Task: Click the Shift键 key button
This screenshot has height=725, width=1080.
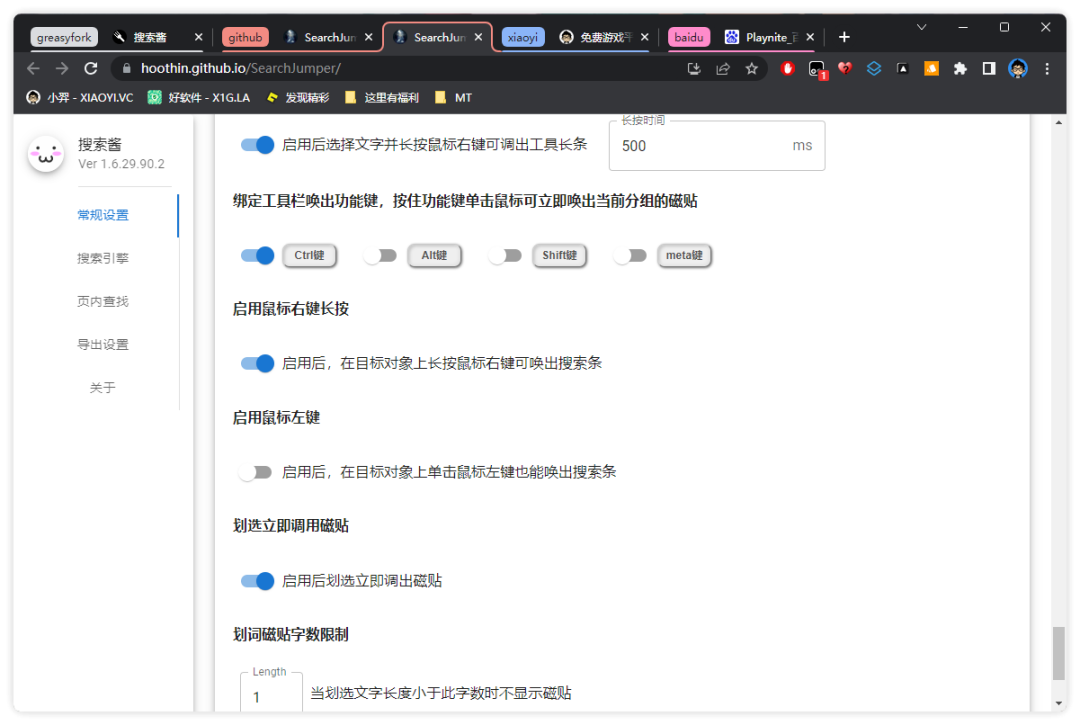Action: (x=559, y=255)
